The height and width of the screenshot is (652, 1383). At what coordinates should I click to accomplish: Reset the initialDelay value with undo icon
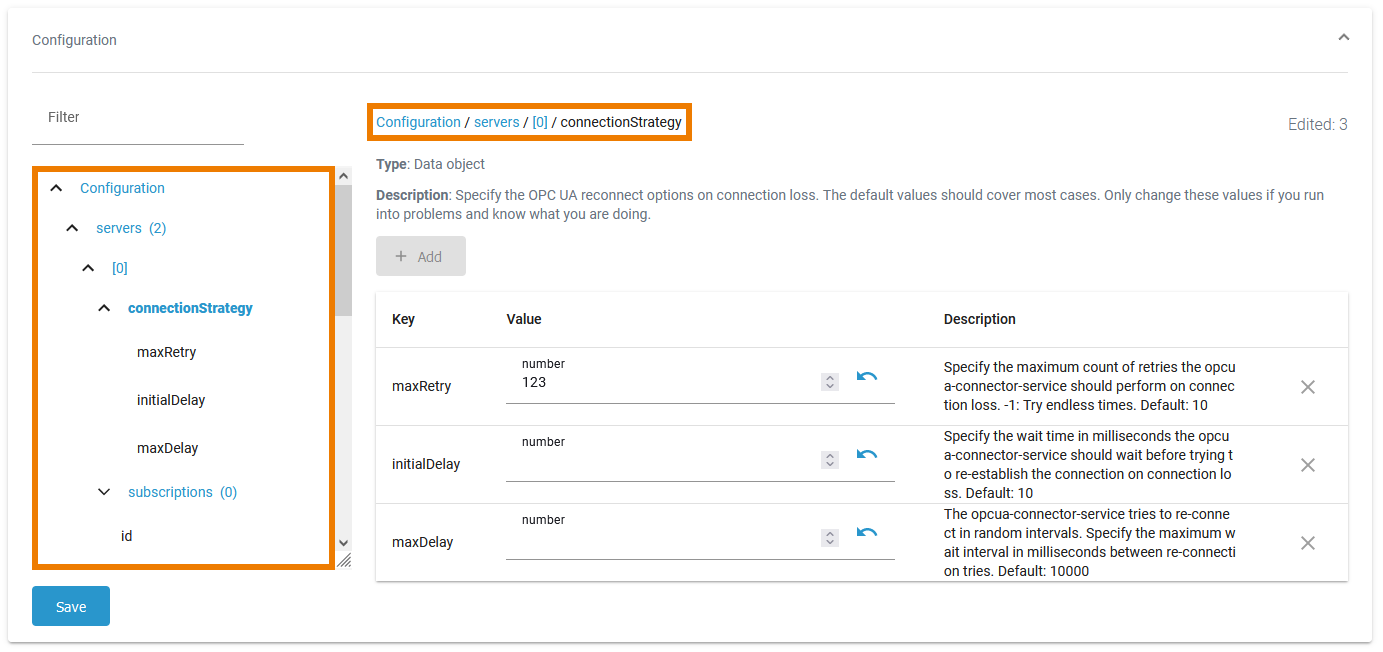[x=867, y=455]
